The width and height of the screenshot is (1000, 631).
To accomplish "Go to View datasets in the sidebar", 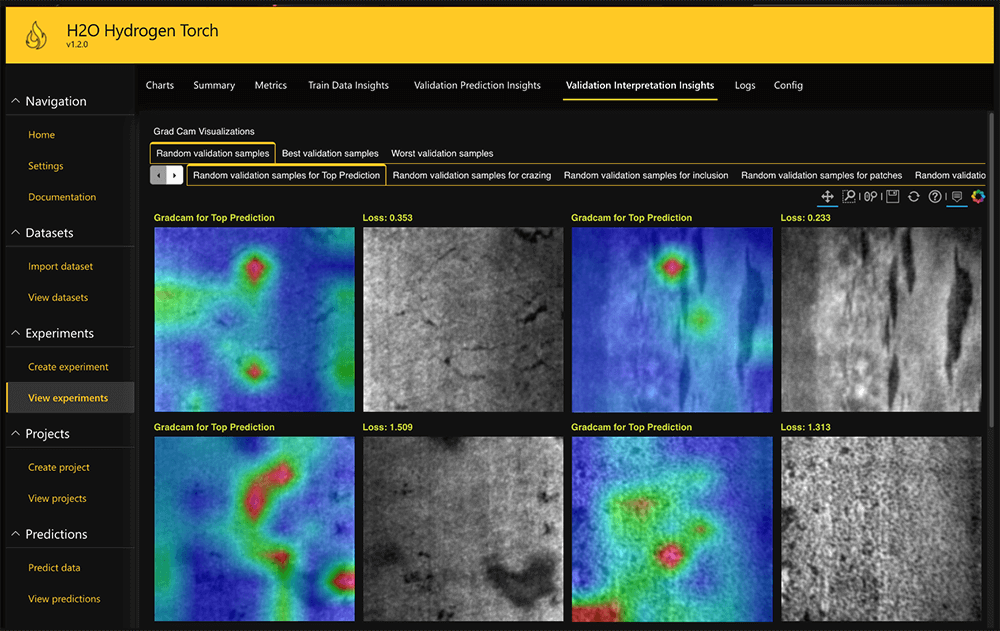I will point(60,297).
